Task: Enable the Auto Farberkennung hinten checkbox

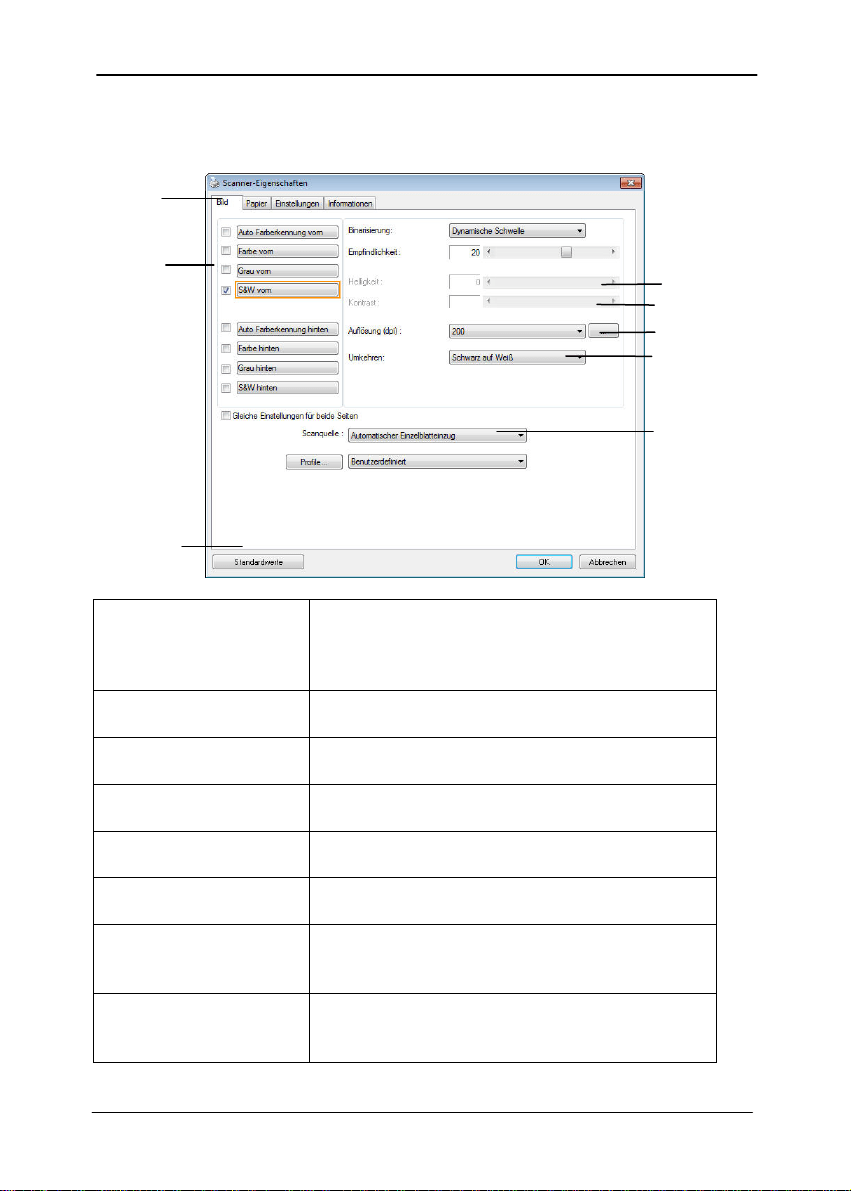Action: click(x=226, y=328)
